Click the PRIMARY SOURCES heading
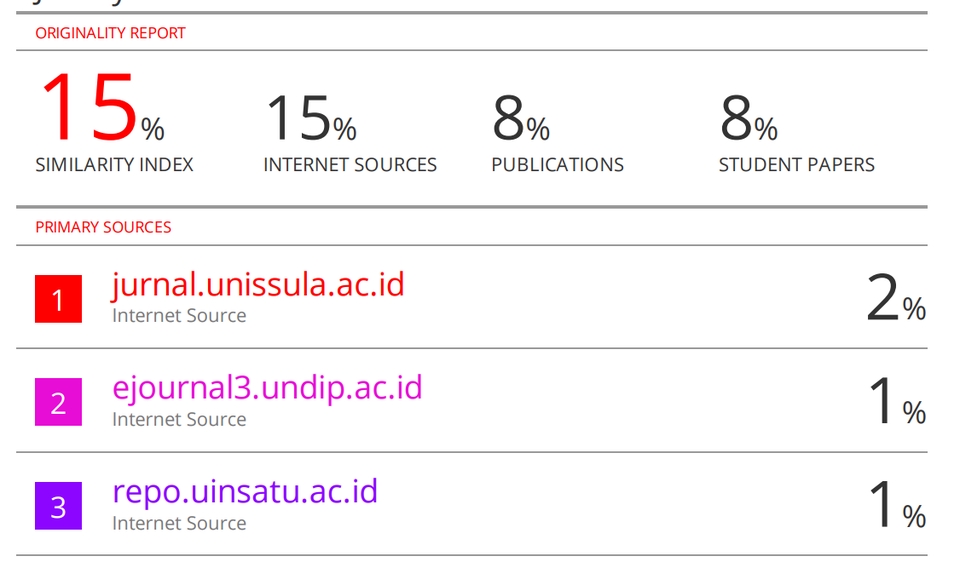The width and height of the screenshot is (960, 562). tap(103, 227)
